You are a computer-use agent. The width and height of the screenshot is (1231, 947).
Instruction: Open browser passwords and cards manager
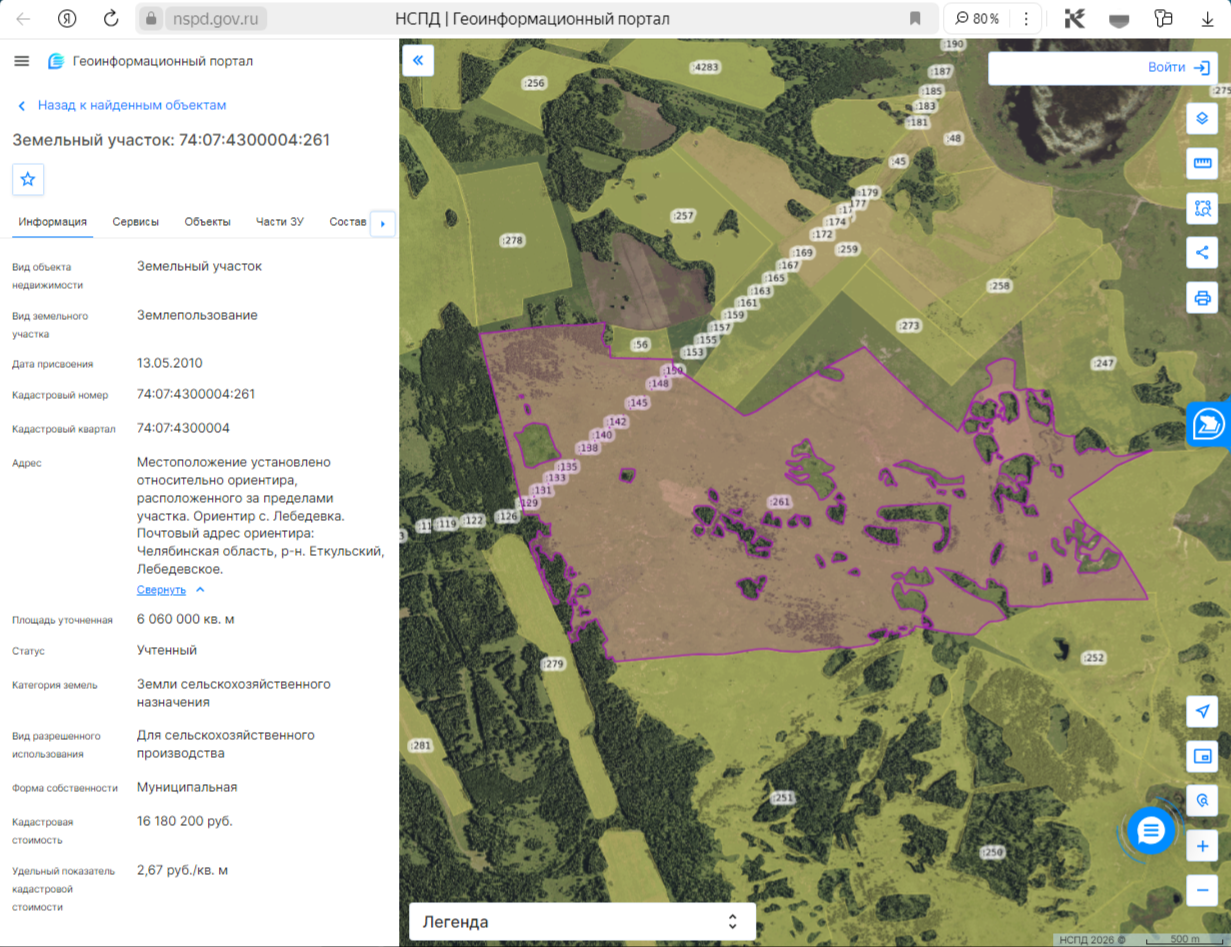tap(1163, 19)
